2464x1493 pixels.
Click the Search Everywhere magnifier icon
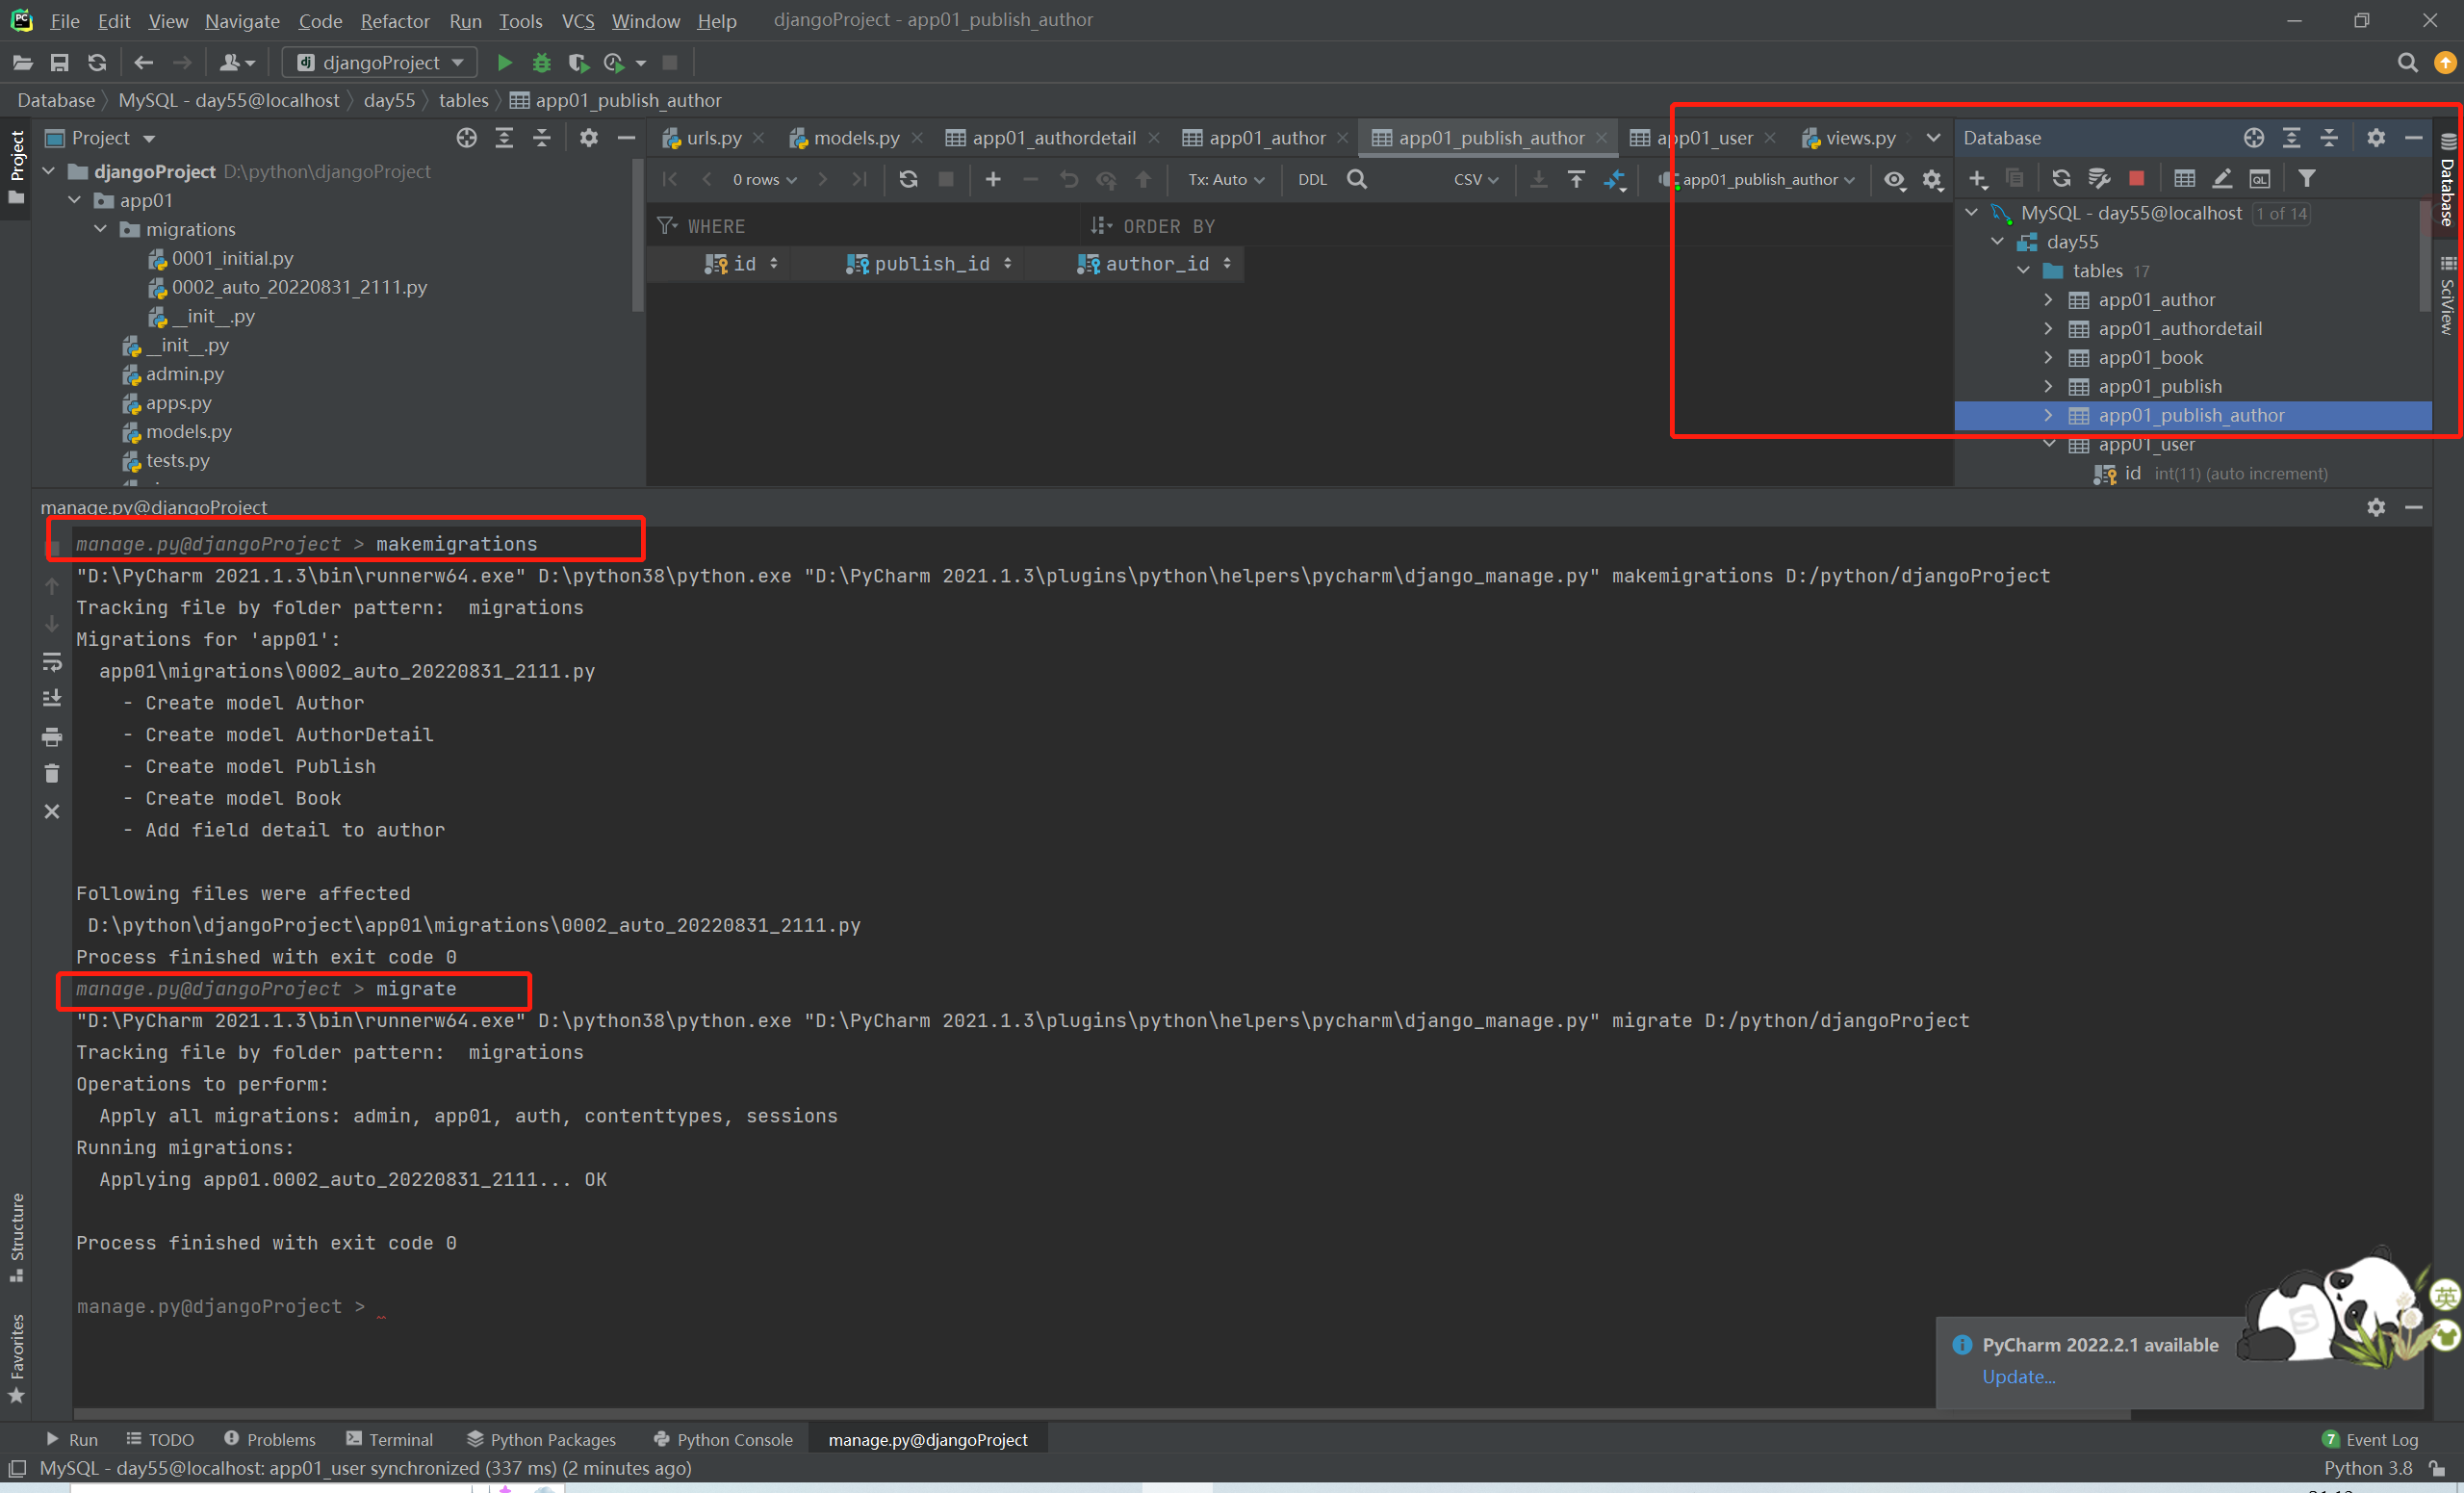click(2407, 63)
